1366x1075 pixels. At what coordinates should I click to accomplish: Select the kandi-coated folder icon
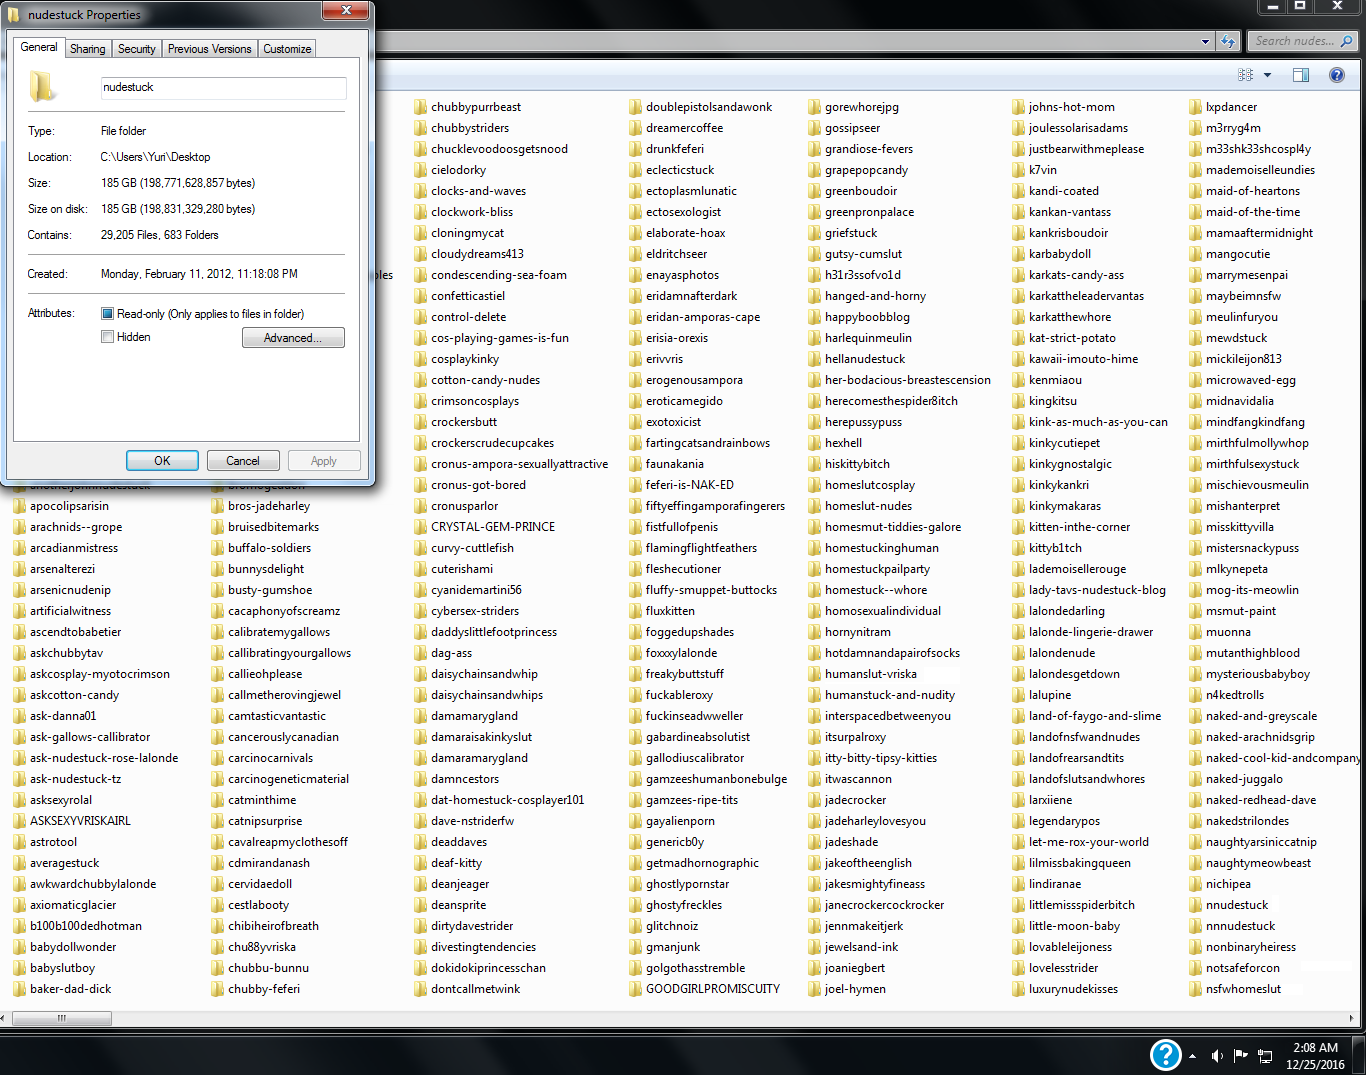(x=1019, y=191)
